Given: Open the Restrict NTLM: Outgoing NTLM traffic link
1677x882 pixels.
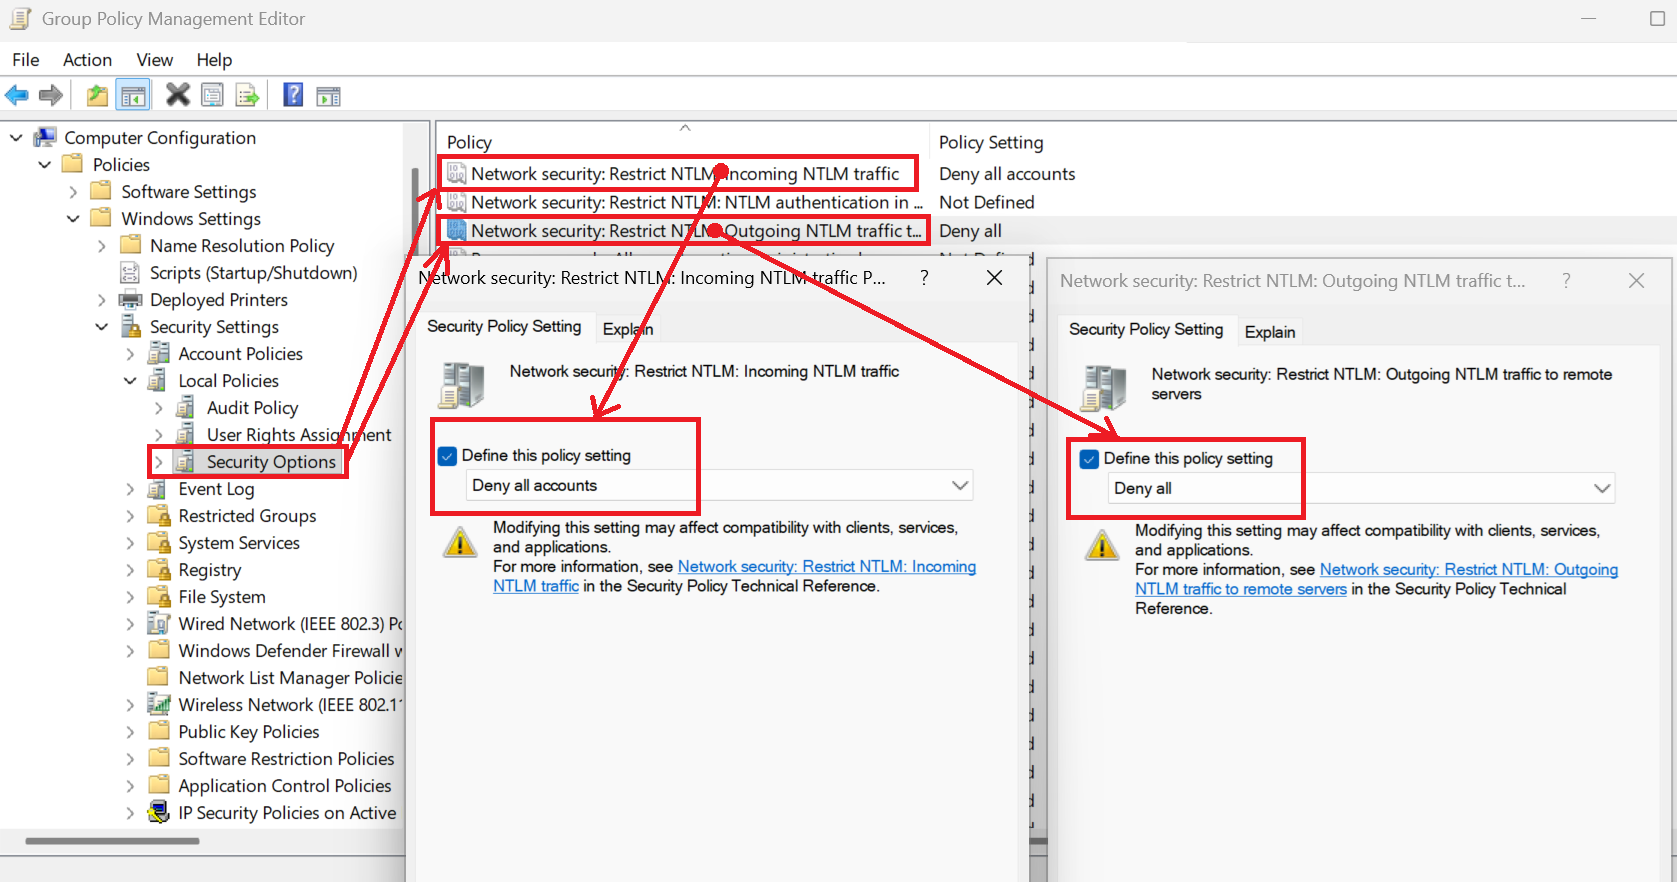Looking at the screenshot, I should (x=1468, y=570).
